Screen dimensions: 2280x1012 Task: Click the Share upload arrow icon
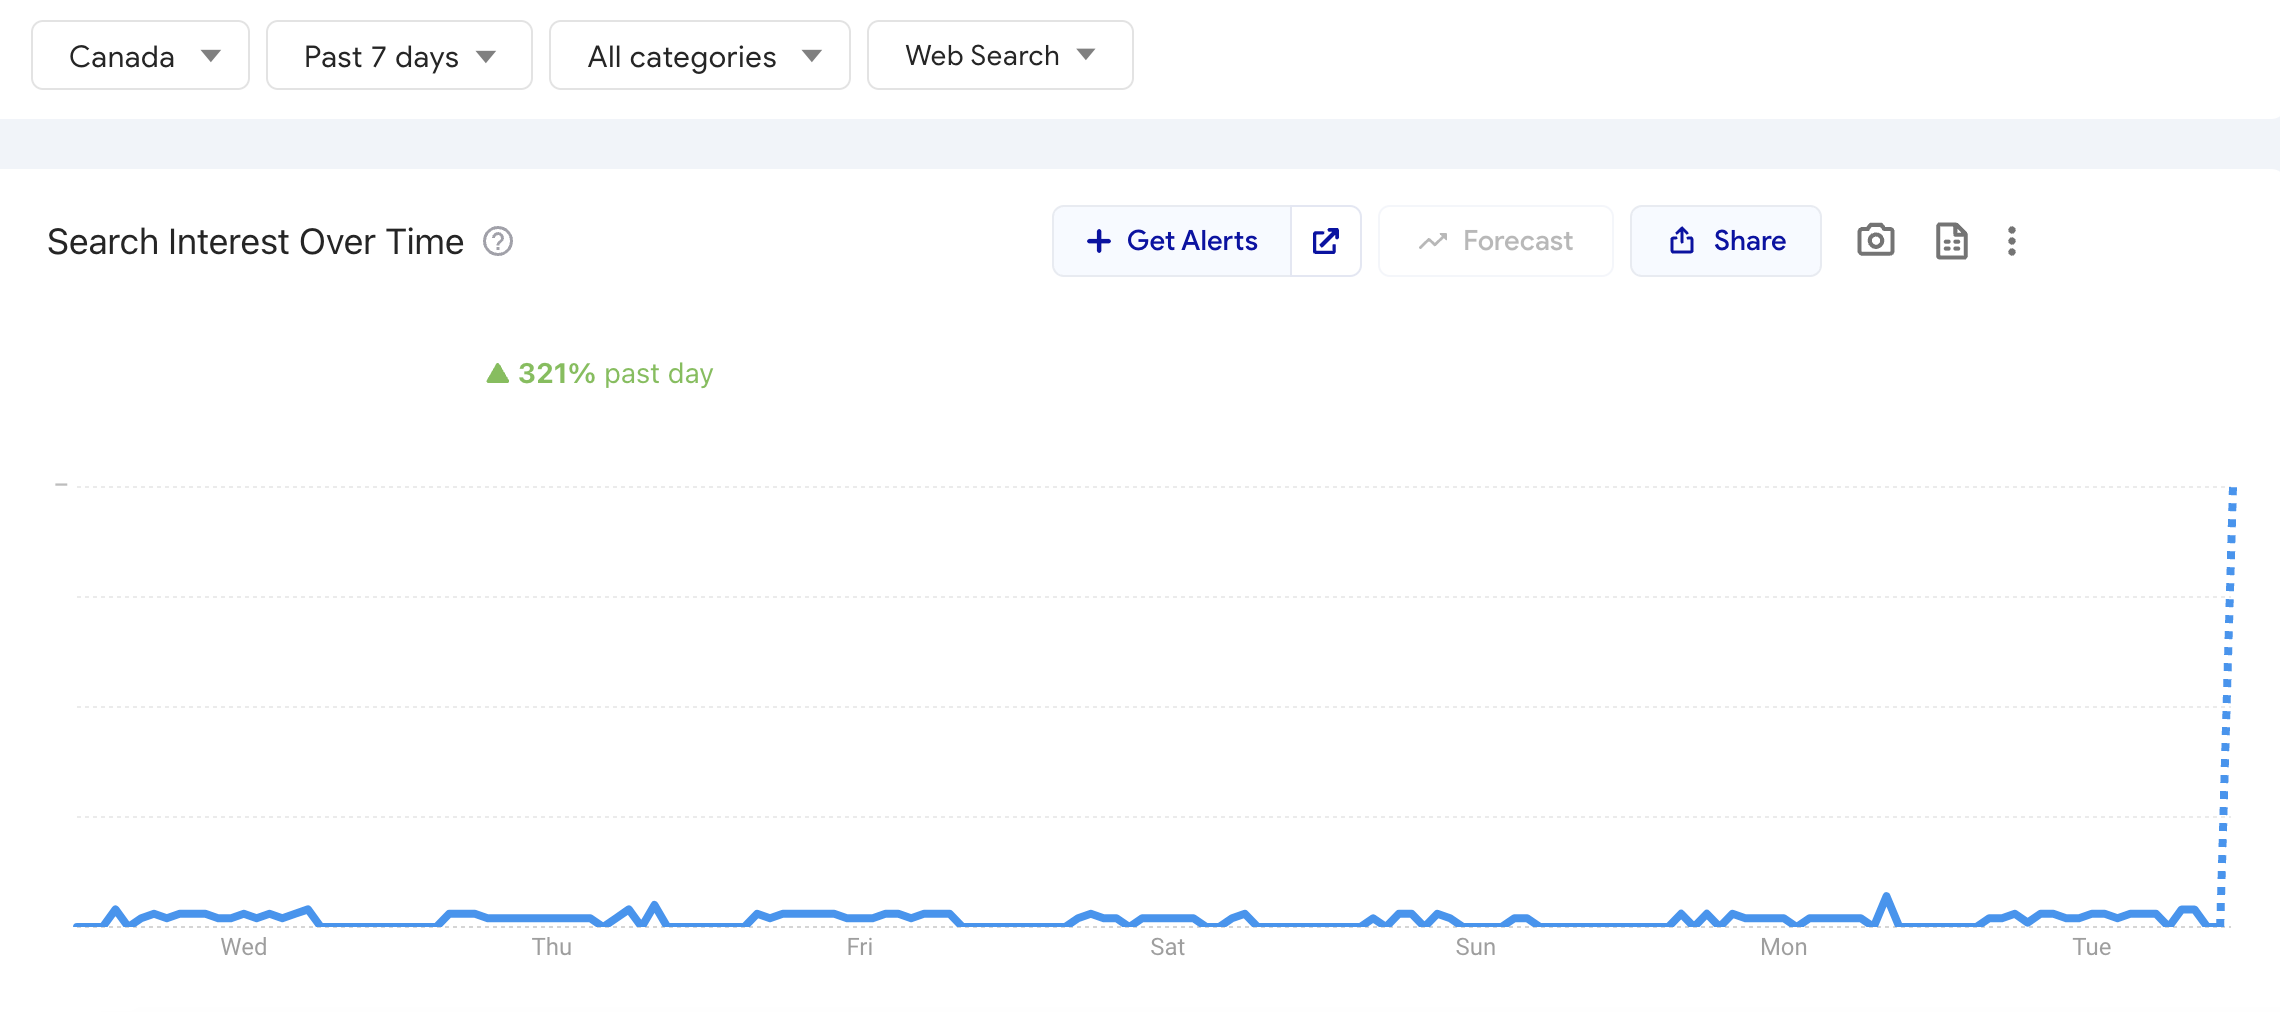[1682, 241]
